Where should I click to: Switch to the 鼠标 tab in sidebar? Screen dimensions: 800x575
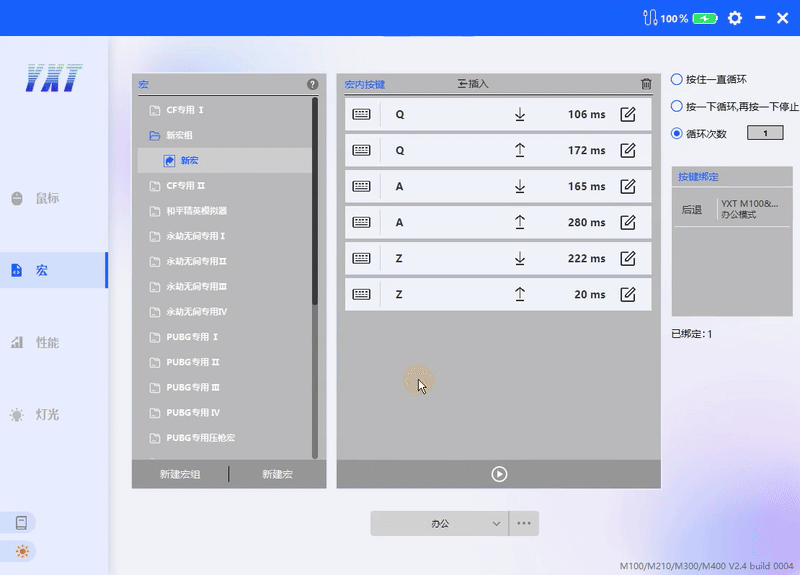tap(47, 199)
